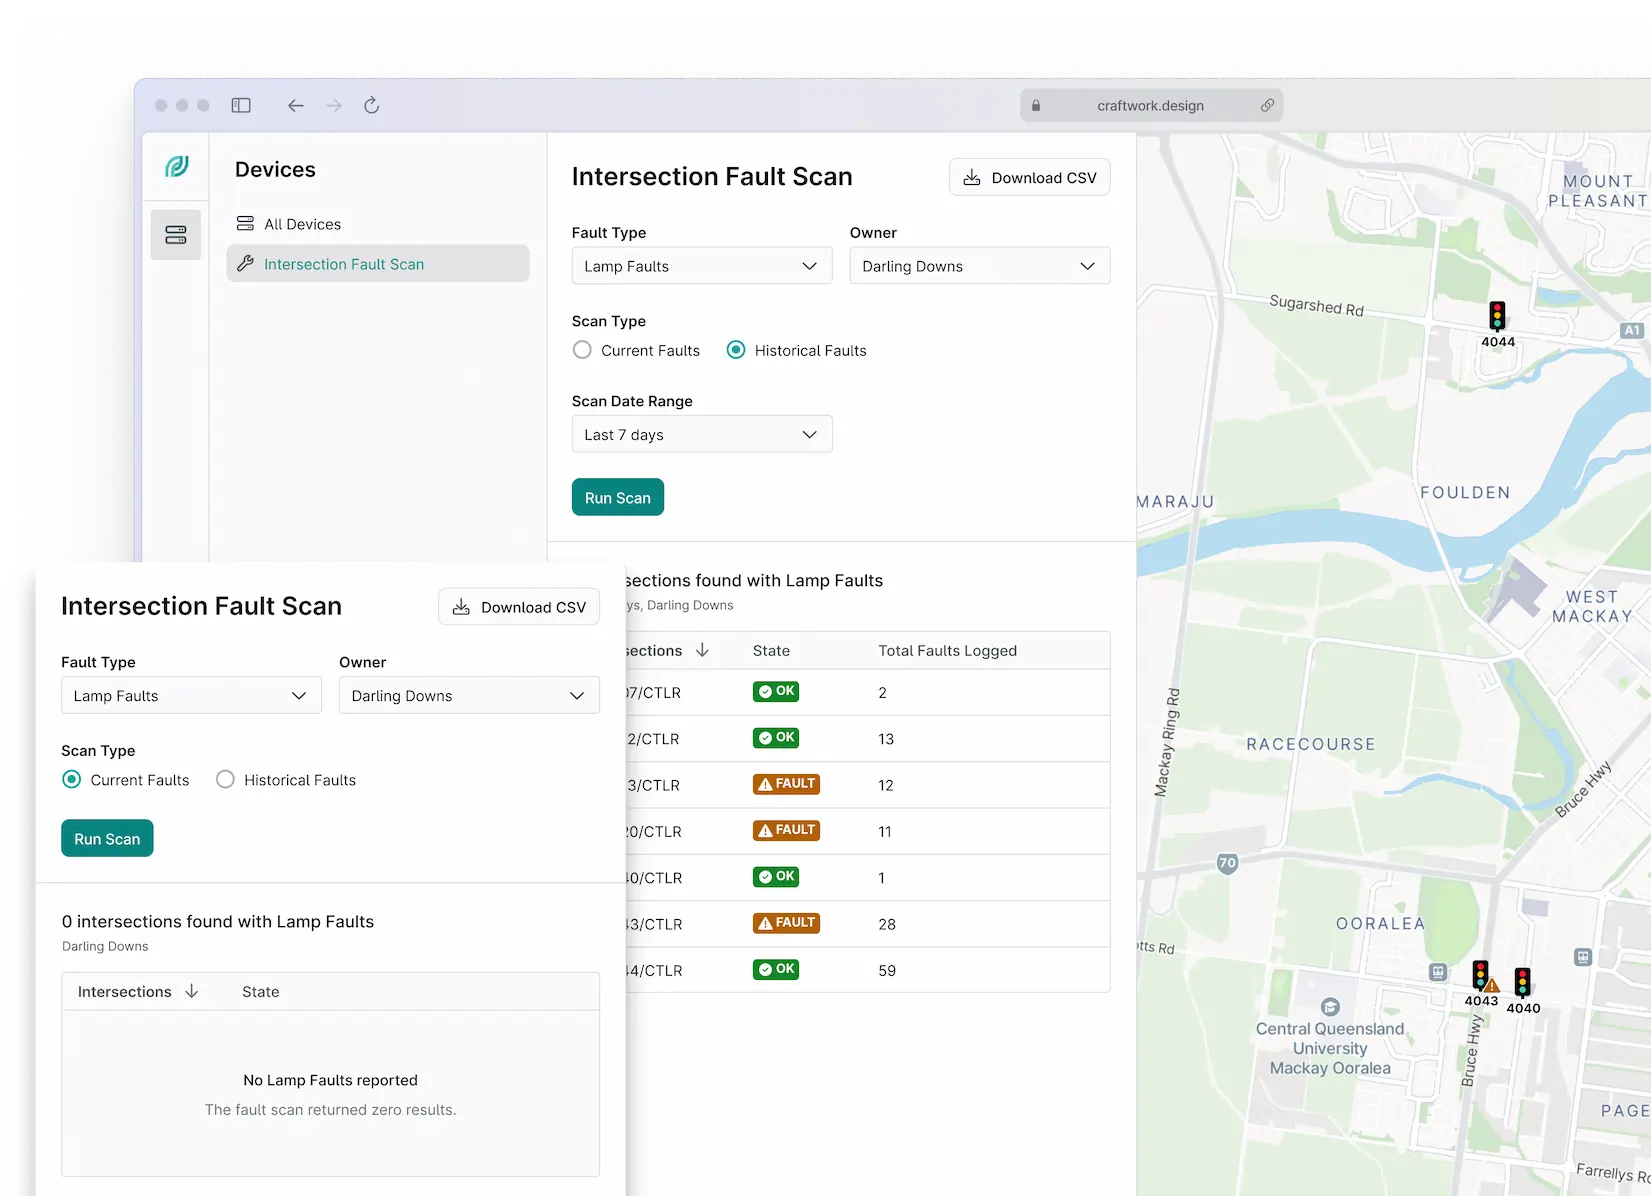Open Owner dropdown in back window

tap(980, 266)
